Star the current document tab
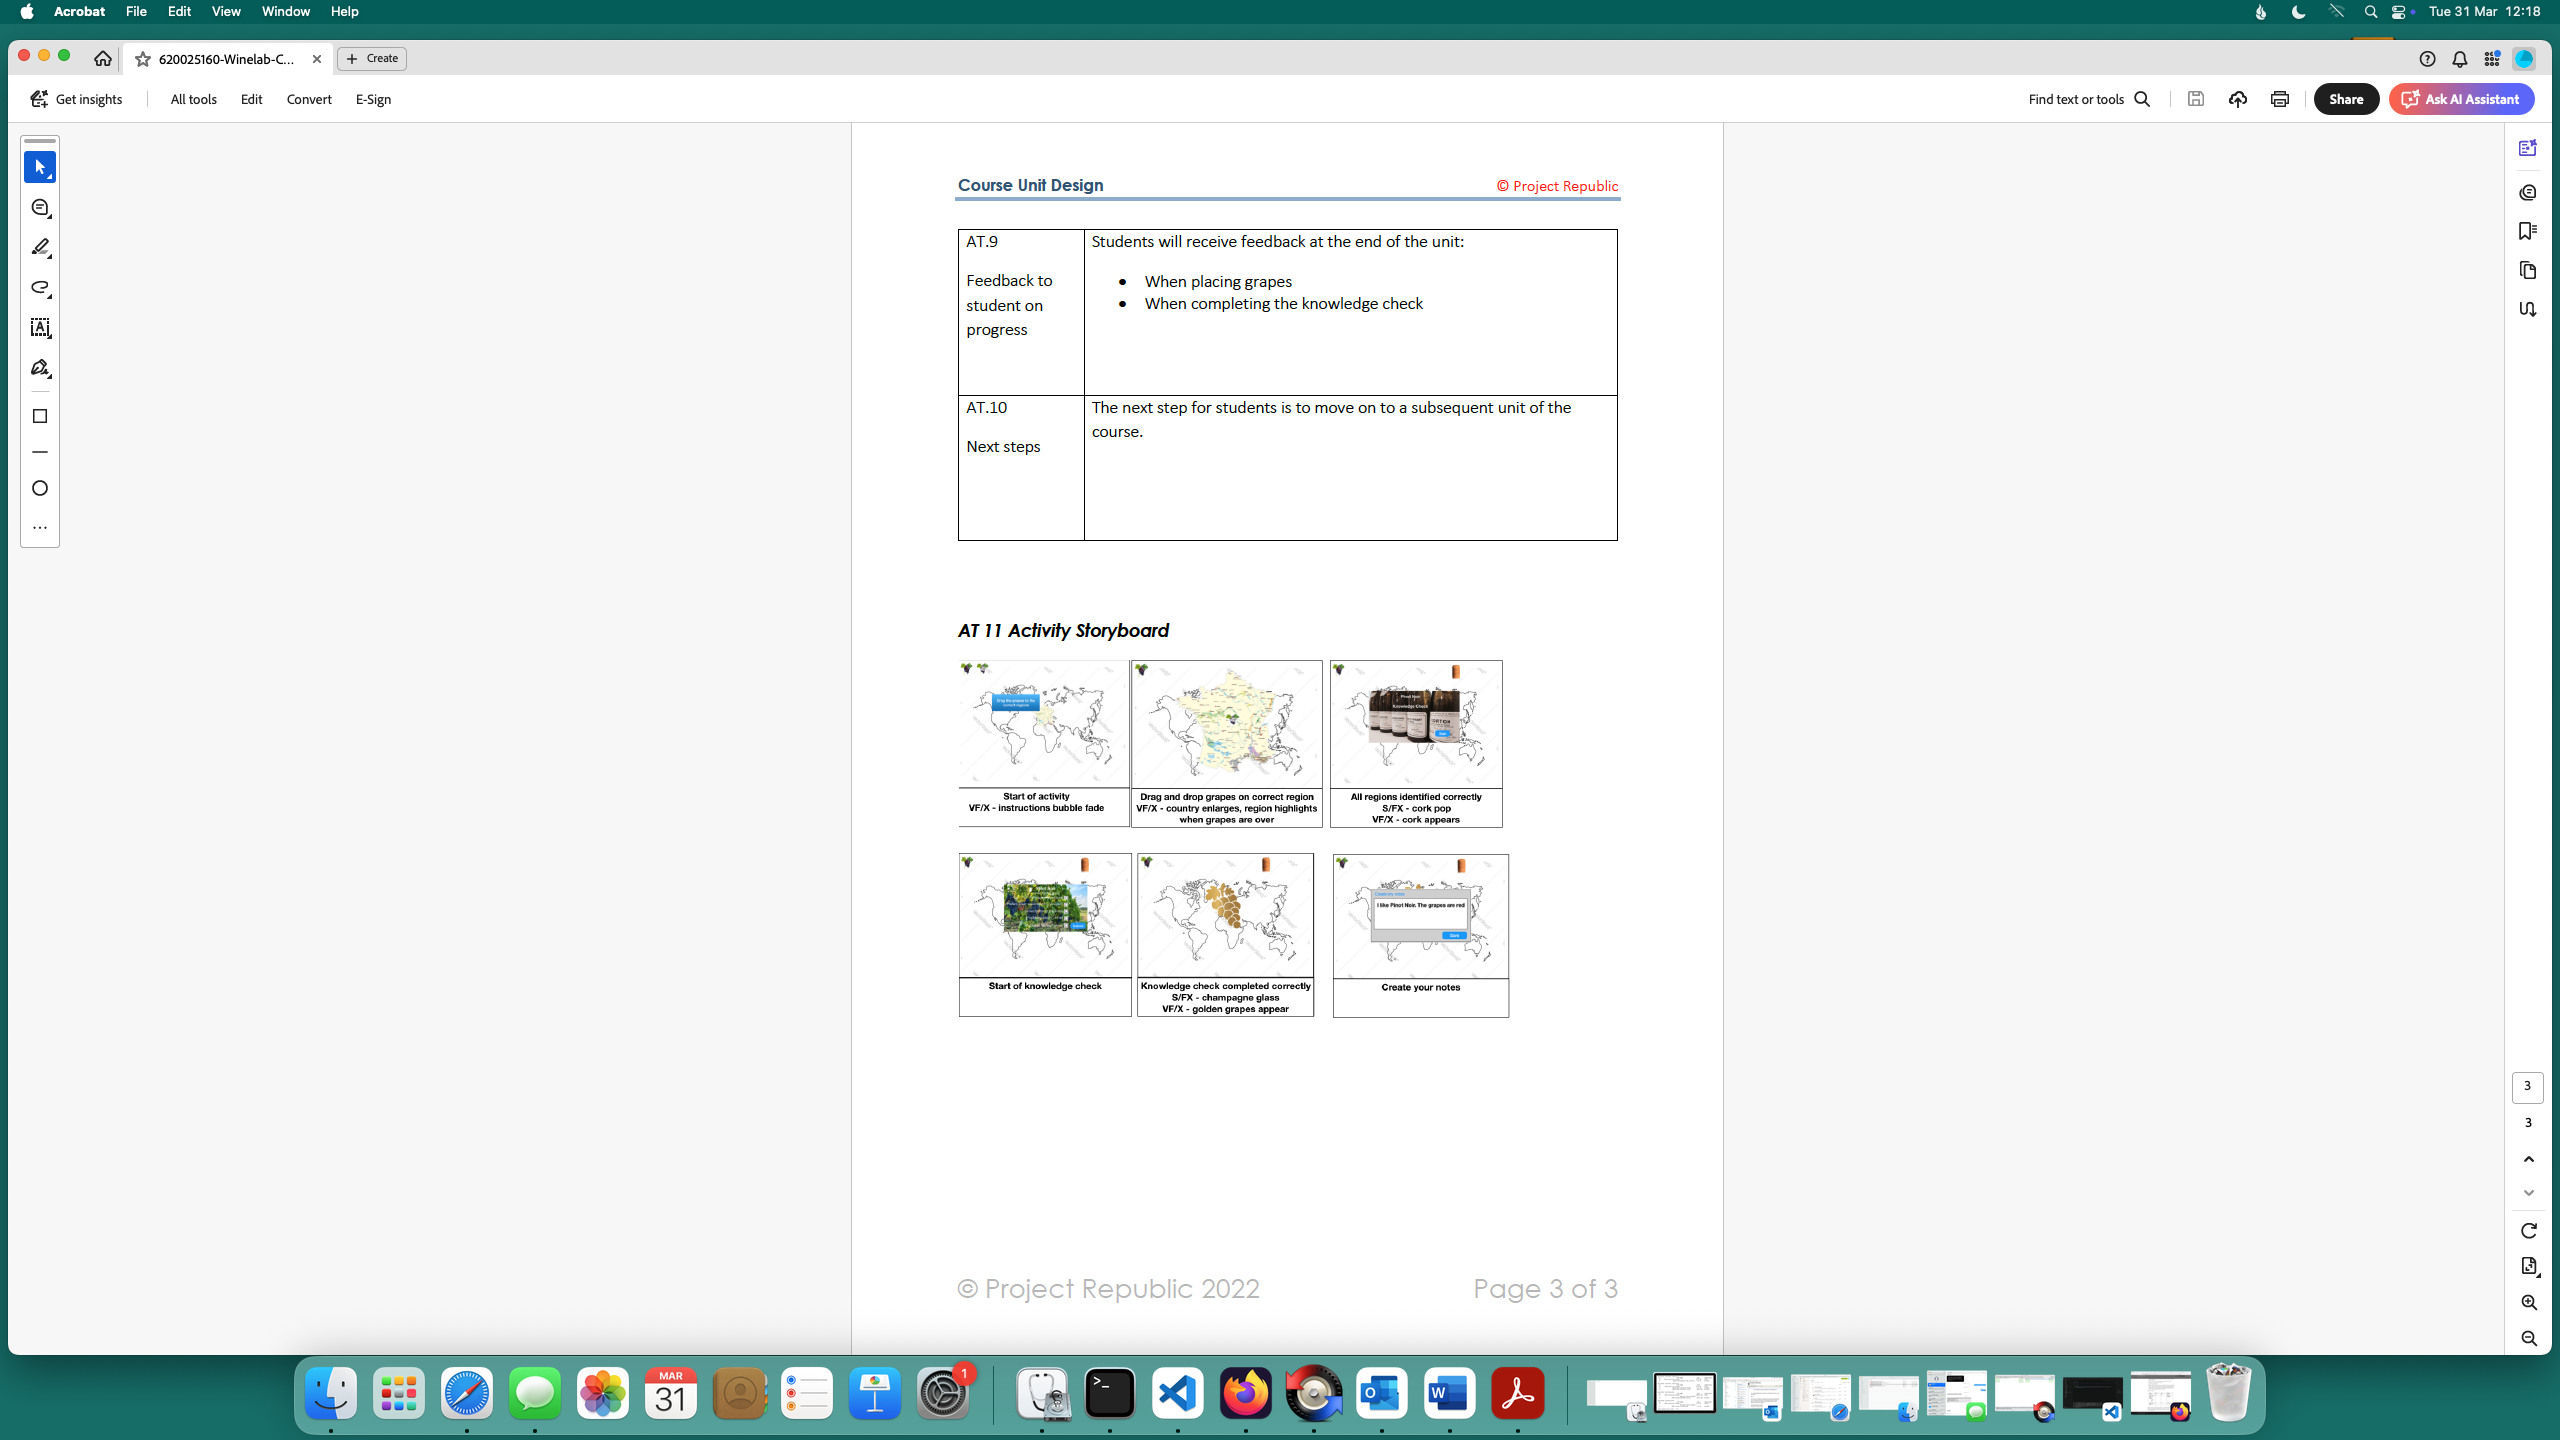This screenshot has width=2560, height=1440. (x=143, y=59)
